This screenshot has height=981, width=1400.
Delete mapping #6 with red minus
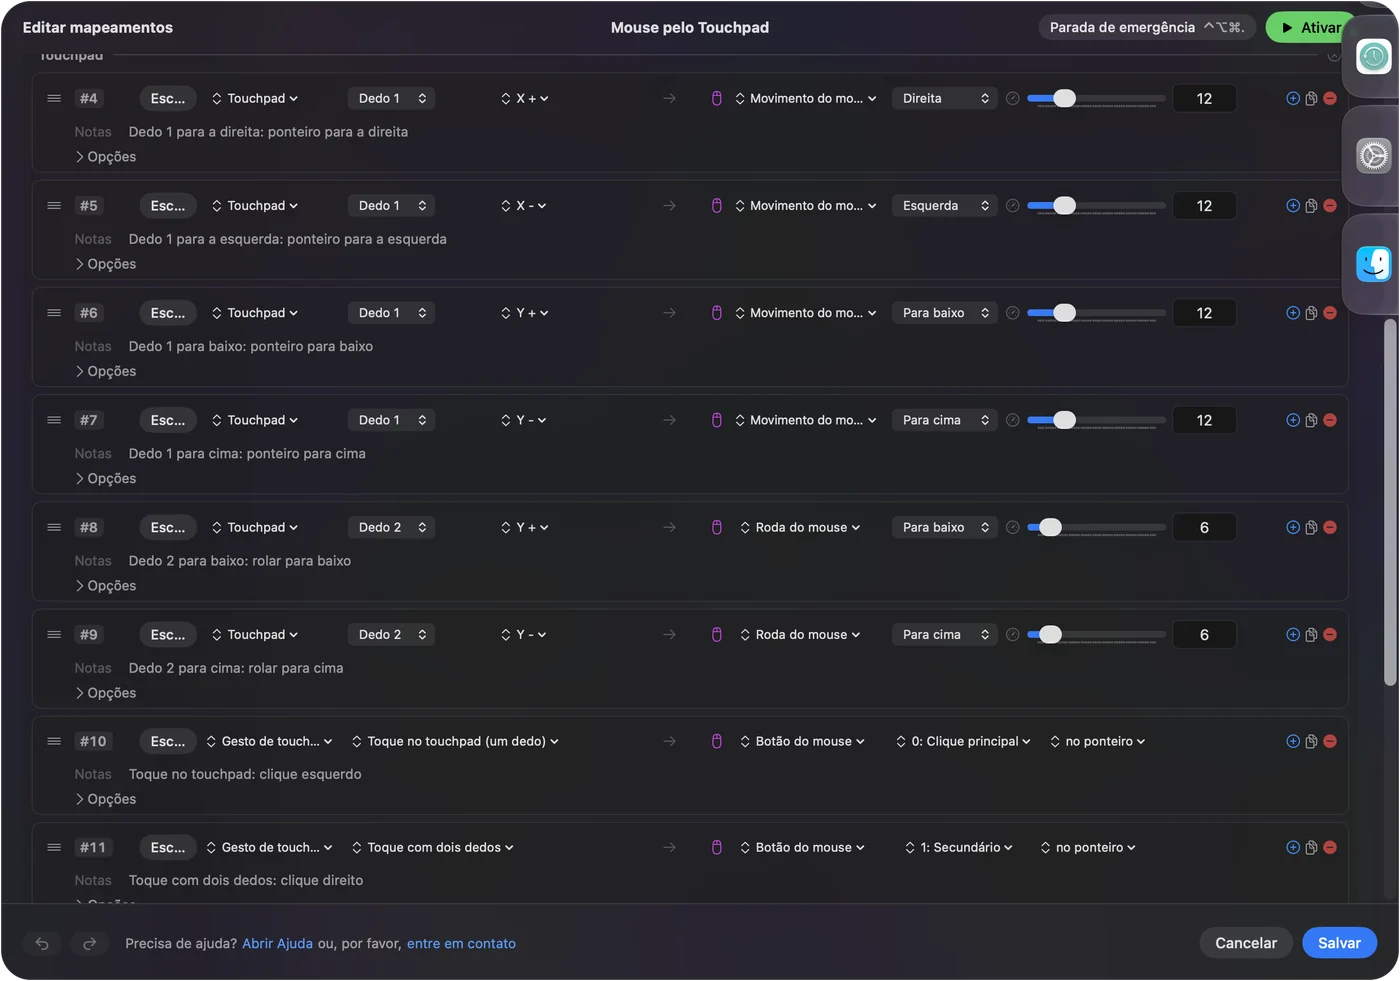point(1330,313)
